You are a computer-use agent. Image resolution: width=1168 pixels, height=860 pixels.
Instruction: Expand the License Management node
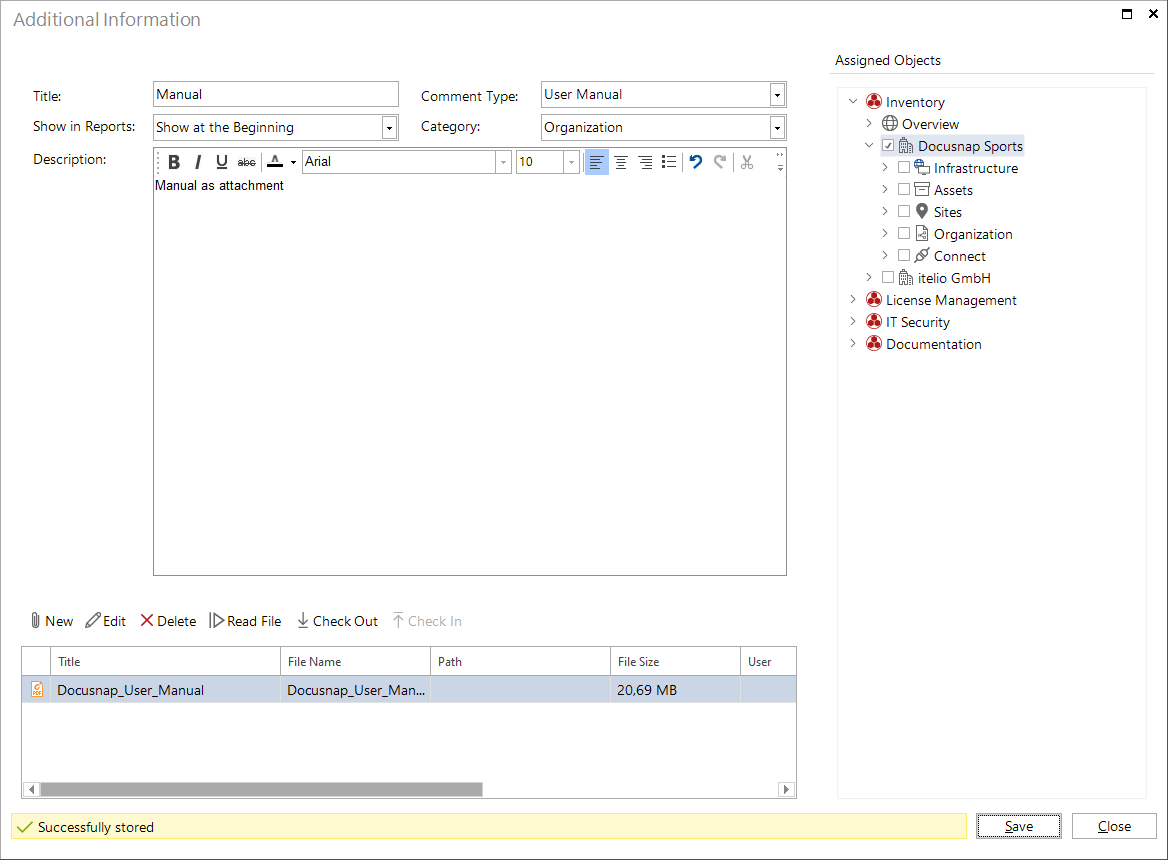[854, 299]
